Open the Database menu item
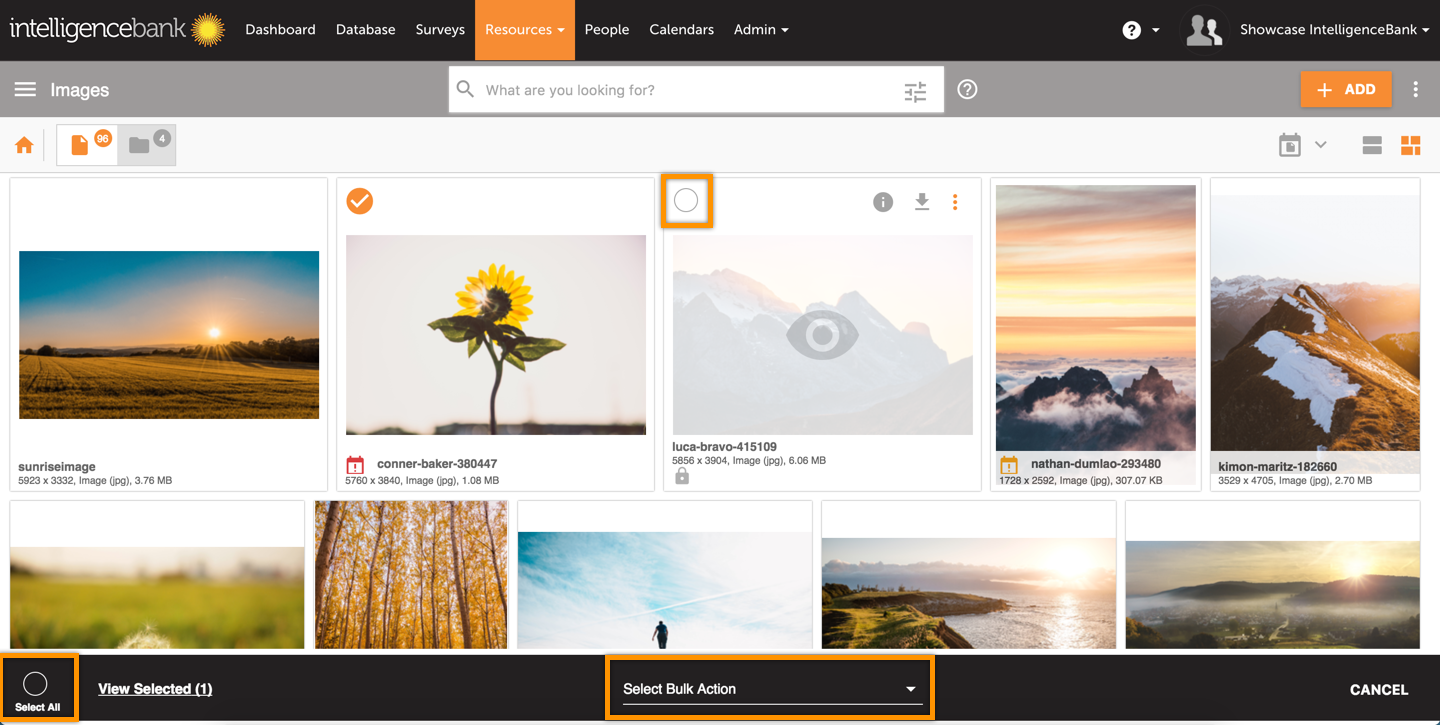 (x=366, y=30)
